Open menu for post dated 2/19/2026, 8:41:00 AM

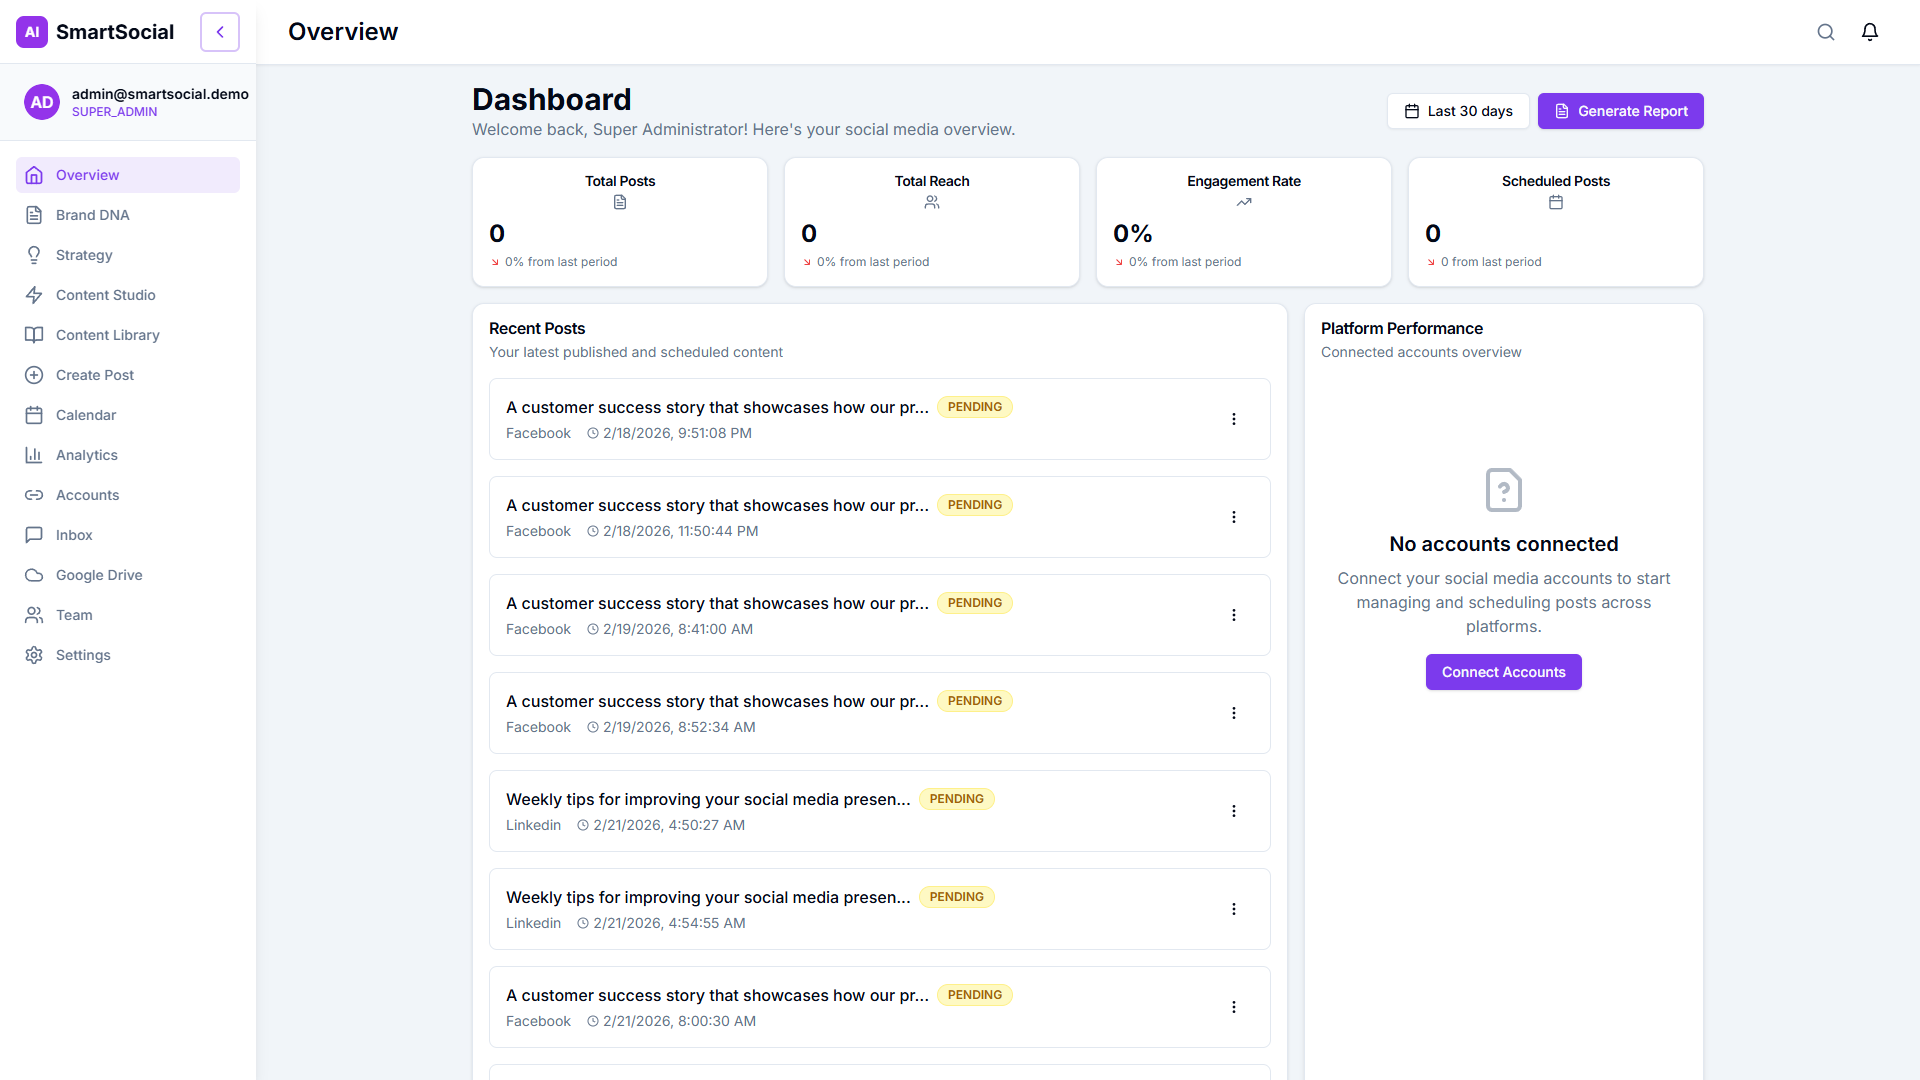point(1234,615)
